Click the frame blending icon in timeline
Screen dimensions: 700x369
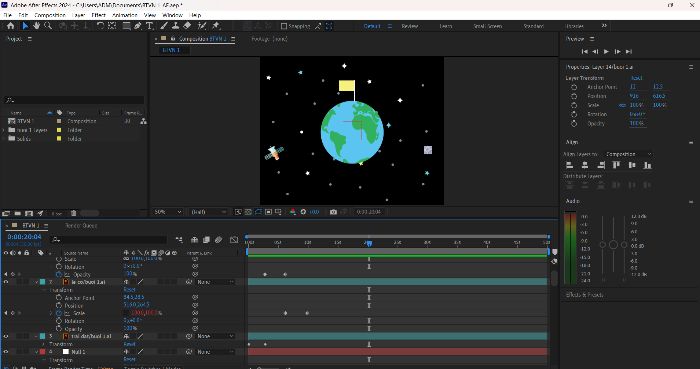[206, 240]
